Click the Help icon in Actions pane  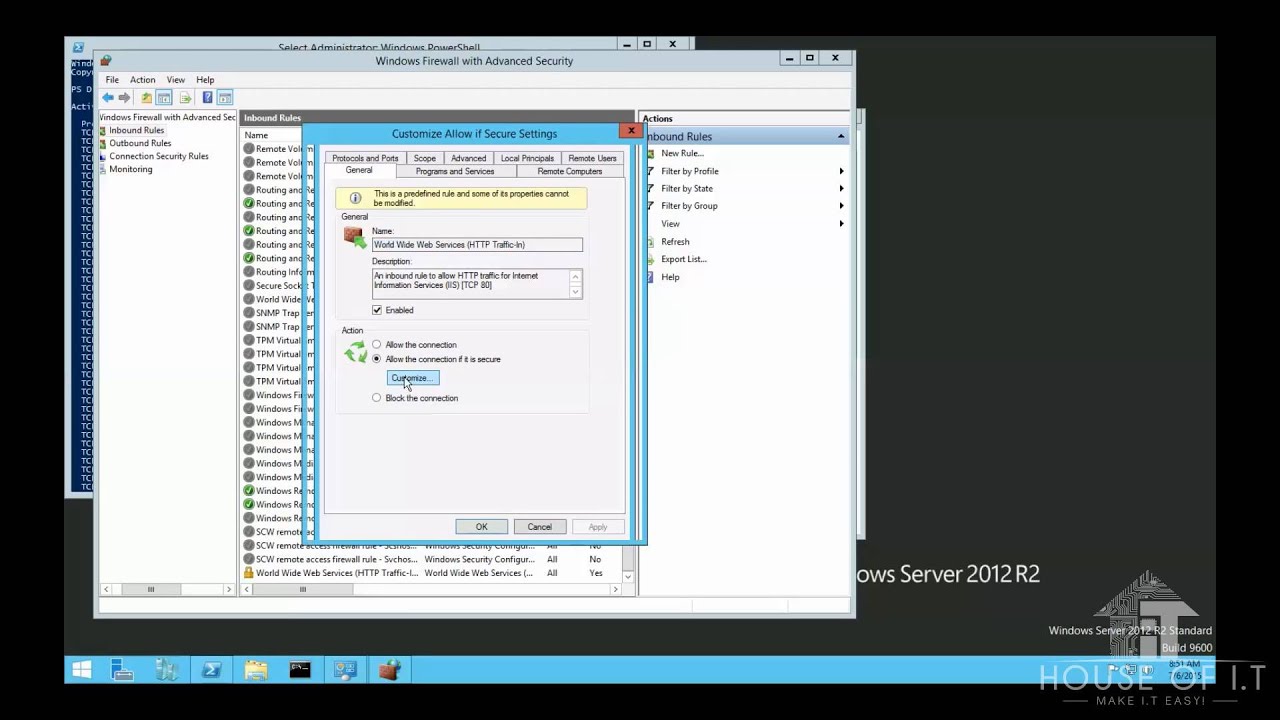pos(650,277)
